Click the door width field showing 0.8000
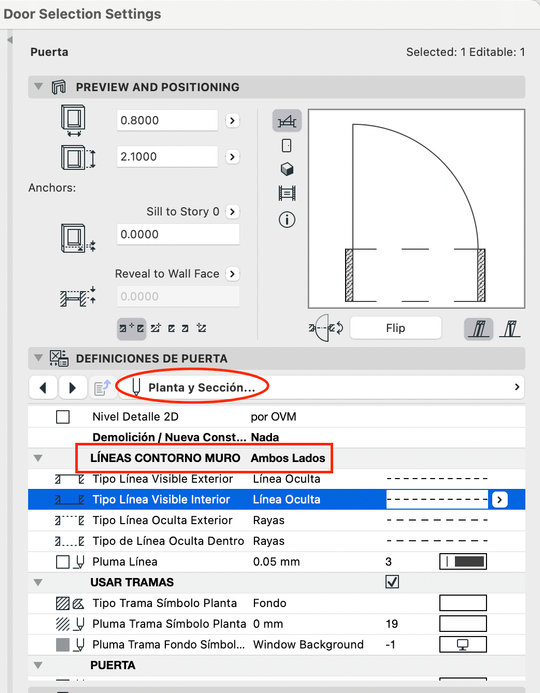 point(167,120)
